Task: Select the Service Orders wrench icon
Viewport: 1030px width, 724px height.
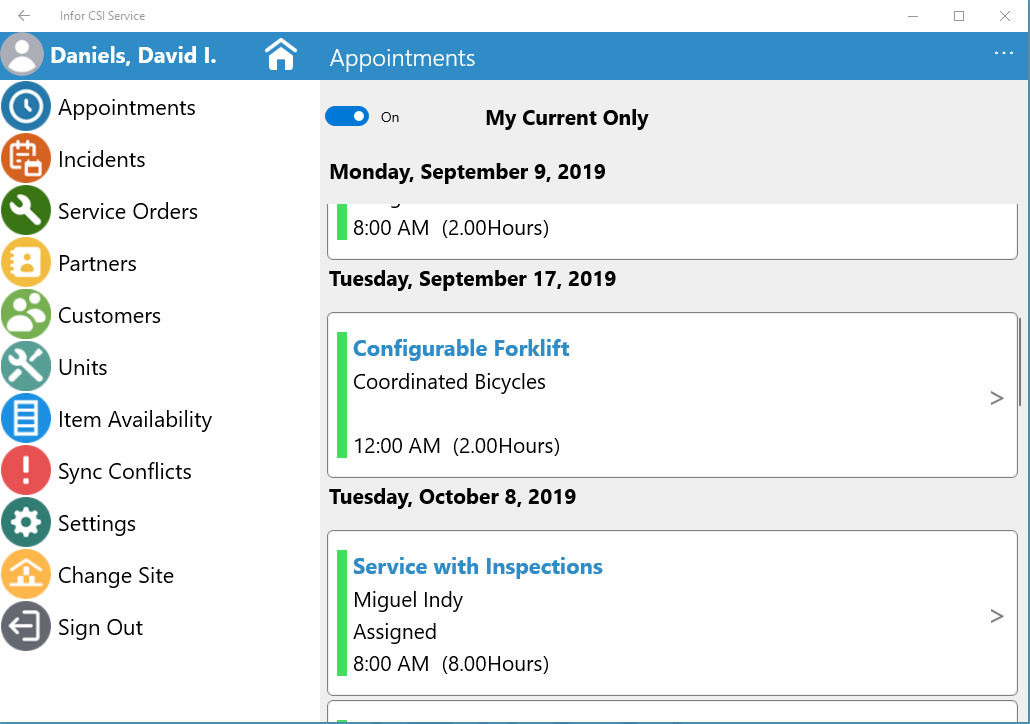Action: [x=26, y=211]
